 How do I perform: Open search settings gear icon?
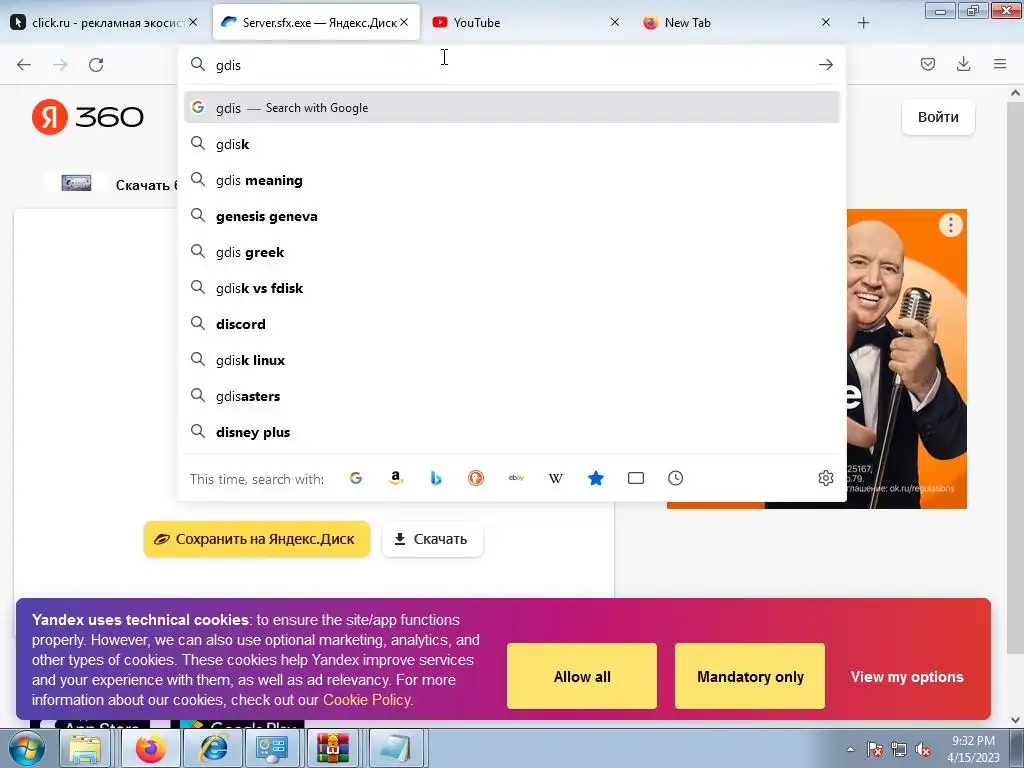click(825, 478)
